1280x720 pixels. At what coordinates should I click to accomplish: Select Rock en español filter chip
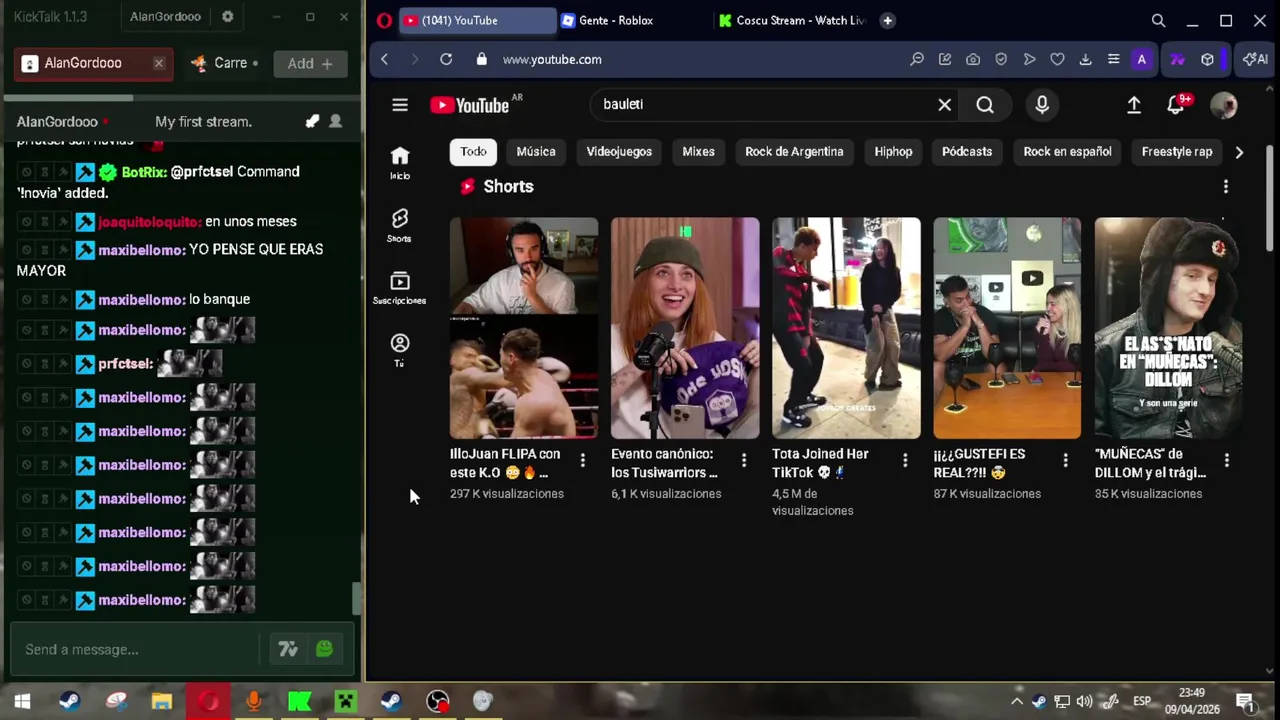pyautogui.click(x=1067, y=152)
